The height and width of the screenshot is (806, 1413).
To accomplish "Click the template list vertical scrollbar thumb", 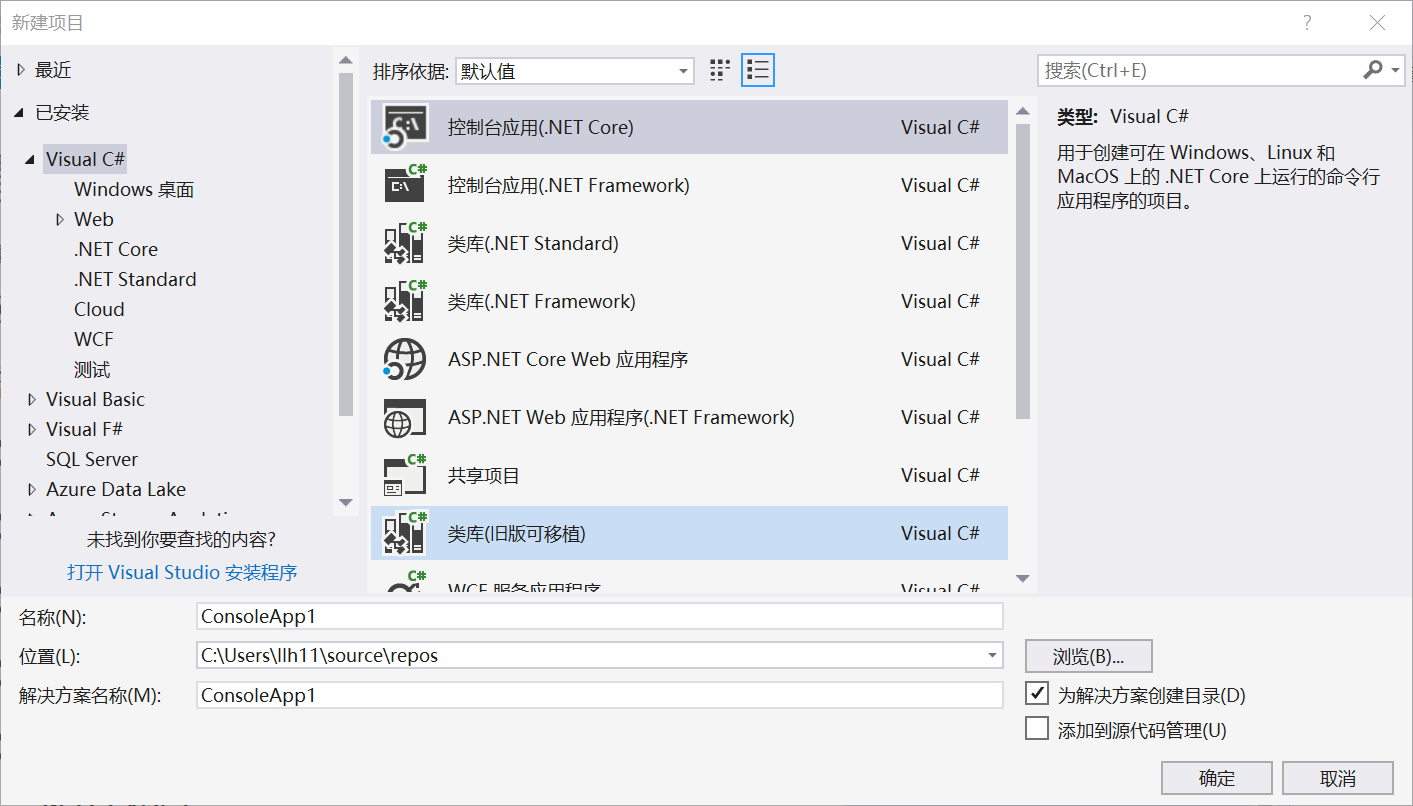I will click(x=1023, y=270).
